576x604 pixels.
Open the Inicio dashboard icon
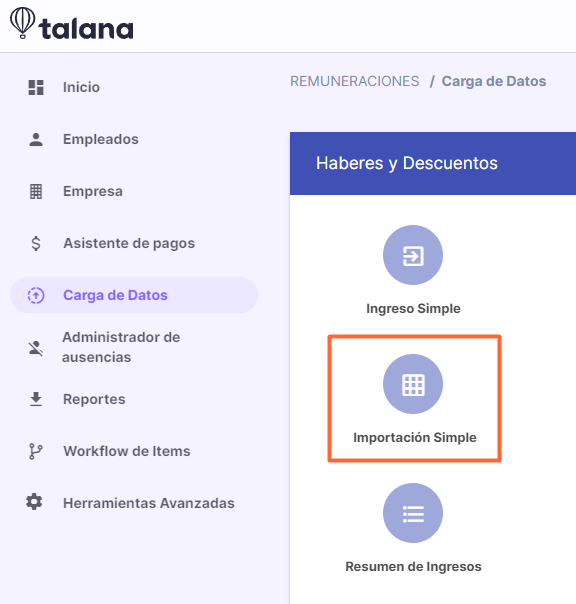(36, 87)
